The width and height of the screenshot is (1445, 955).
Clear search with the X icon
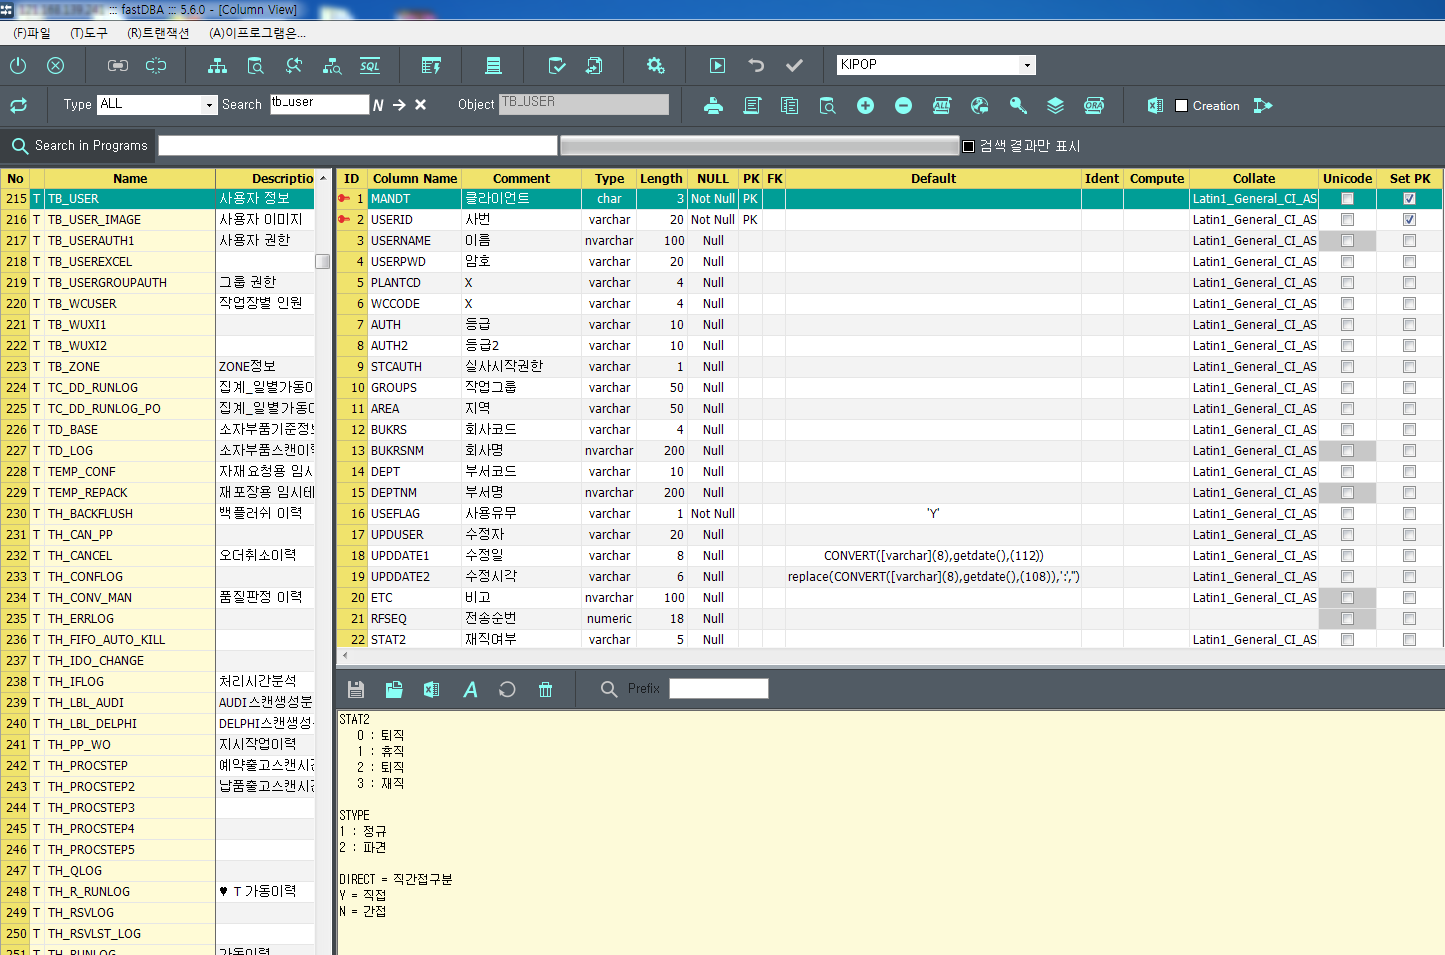(420, 105)
